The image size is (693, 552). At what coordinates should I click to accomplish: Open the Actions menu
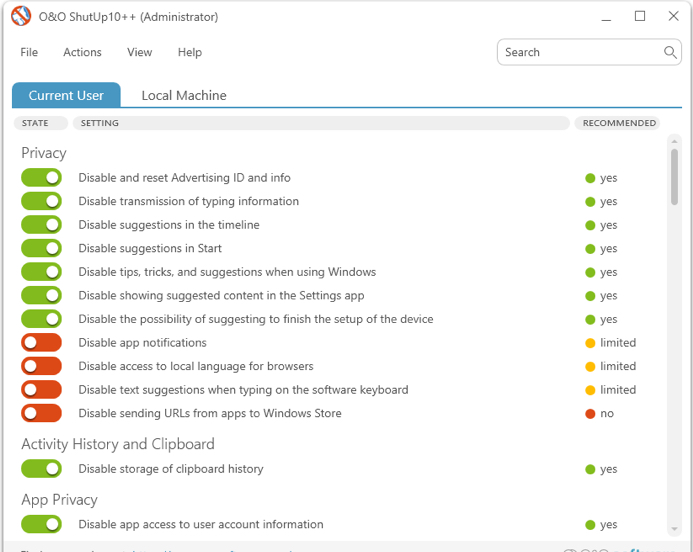pos(82,52)
